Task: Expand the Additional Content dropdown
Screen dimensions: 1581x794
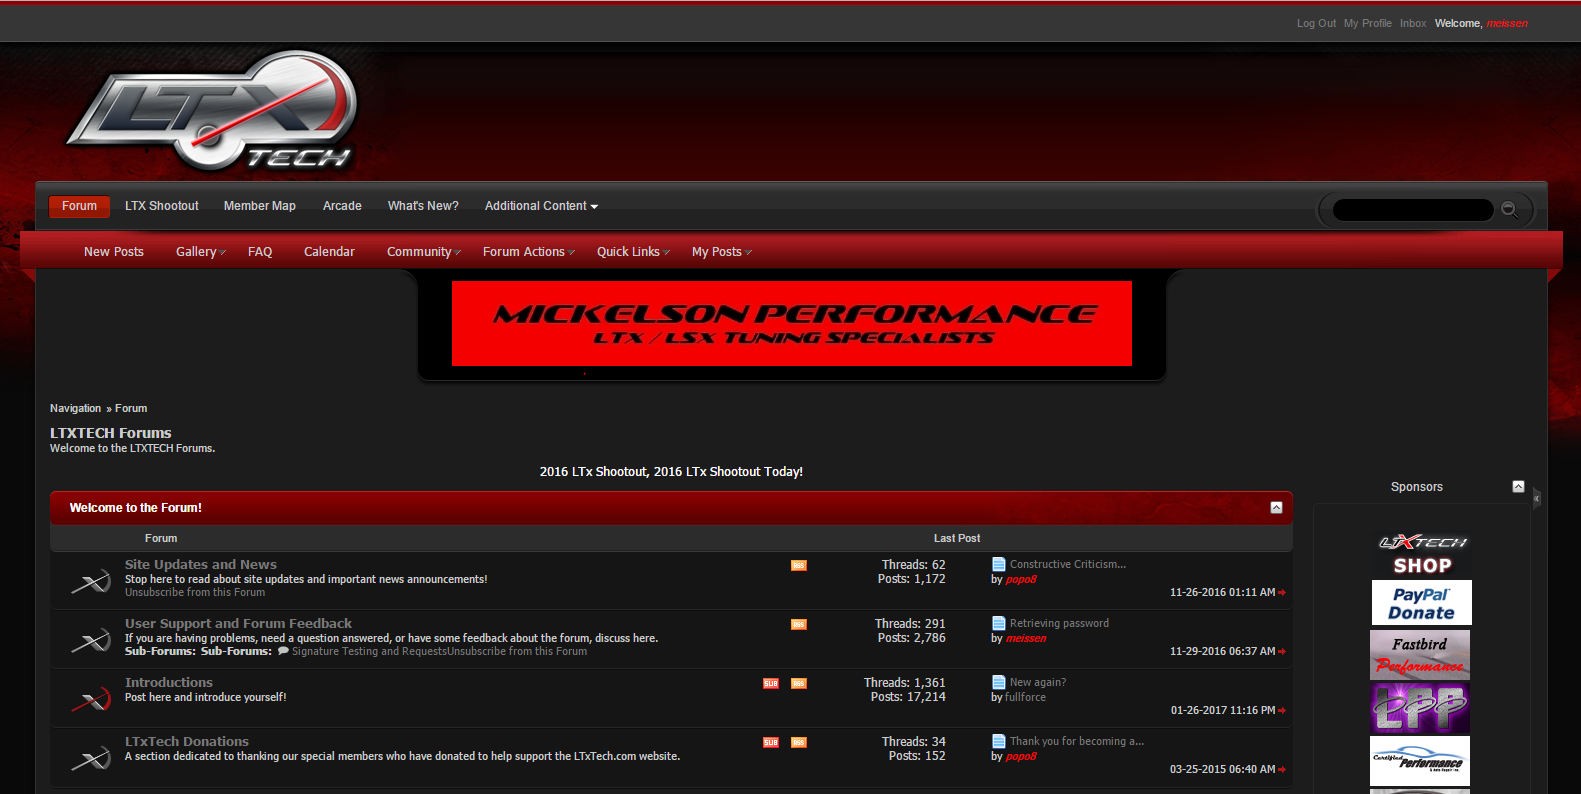Action: click(541, 206)
